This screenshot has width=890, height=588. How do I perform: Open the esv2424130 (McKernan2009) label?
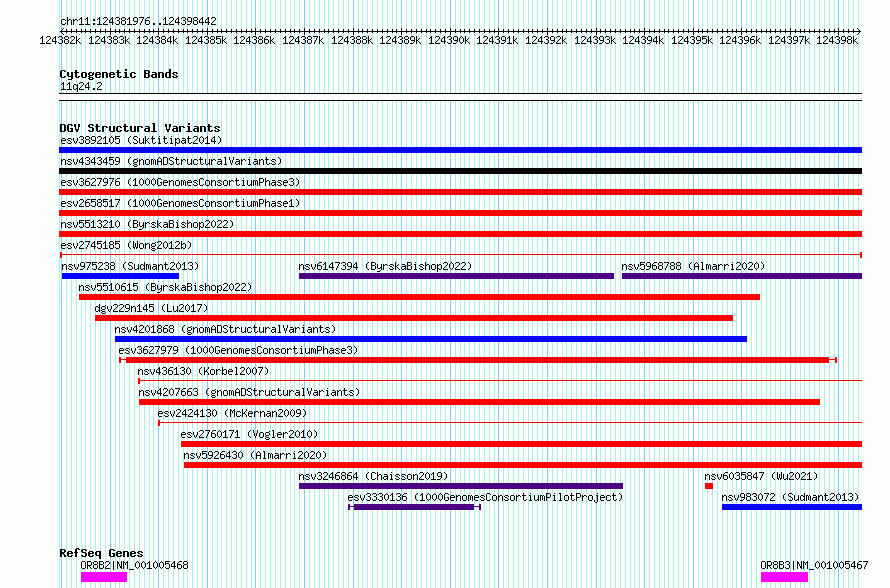pos(232,413)
